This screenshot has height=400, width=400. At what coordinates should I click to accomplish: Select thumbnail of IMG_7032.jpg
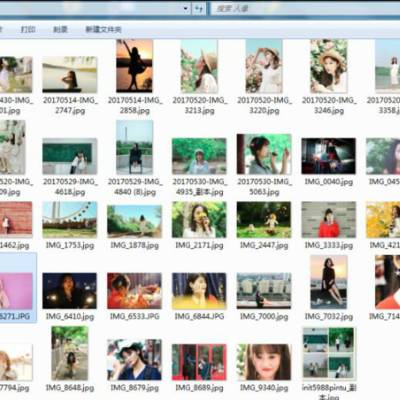[329, 282]
